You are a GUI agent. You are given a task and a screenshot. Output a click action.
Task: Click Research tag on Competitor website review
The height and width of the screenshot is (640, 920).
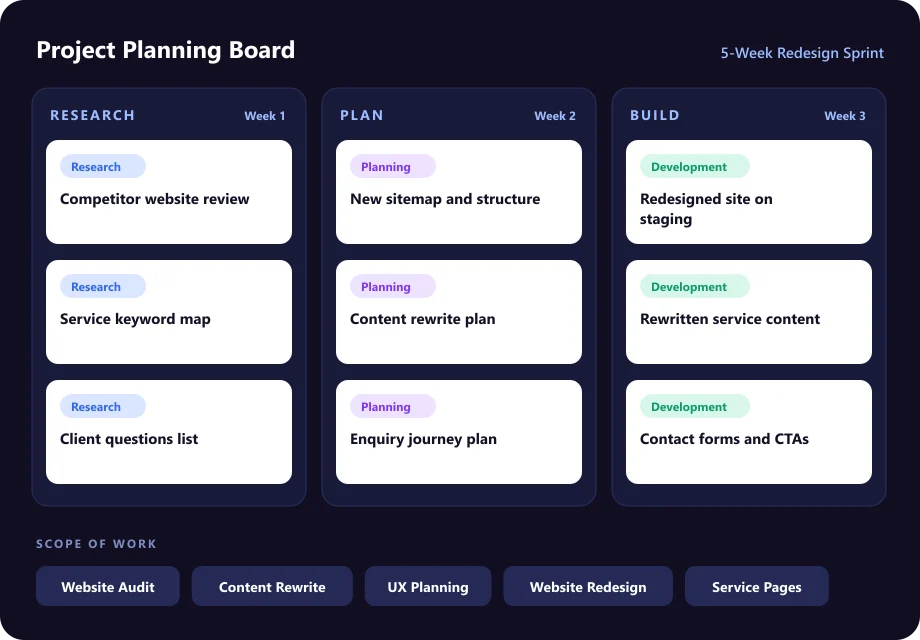pyautogui.click(x=103, y=166)
